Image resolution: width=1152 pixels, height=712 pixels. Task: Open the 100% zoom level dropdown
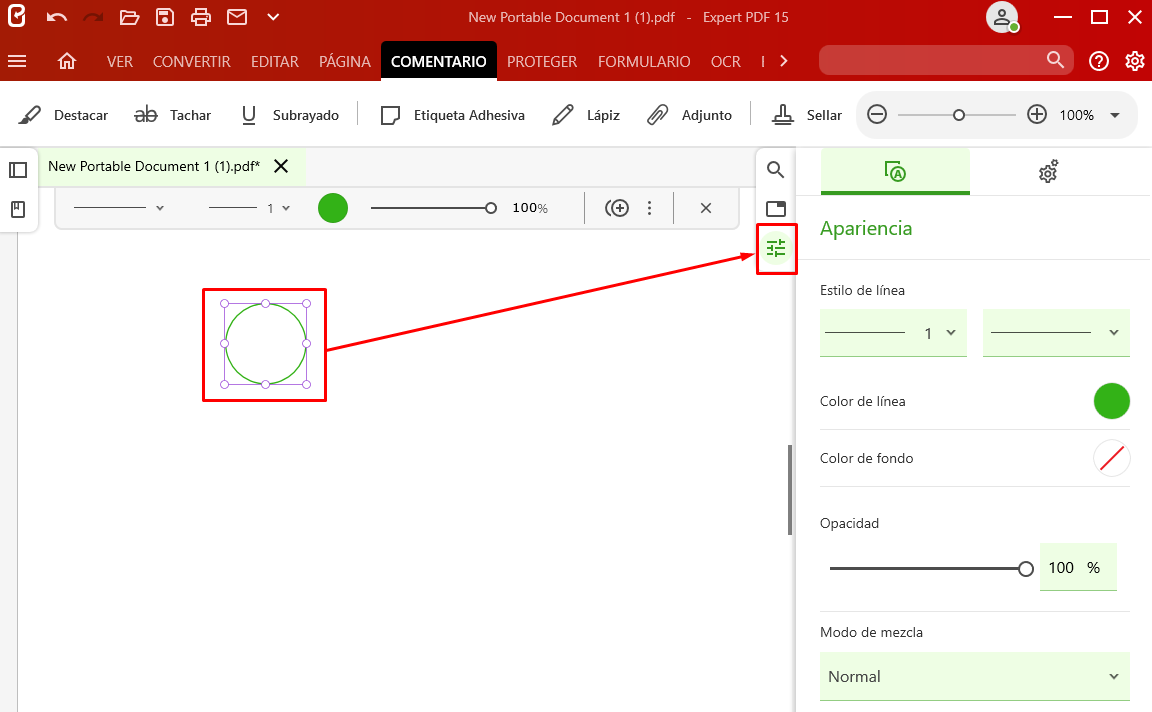1115,115
